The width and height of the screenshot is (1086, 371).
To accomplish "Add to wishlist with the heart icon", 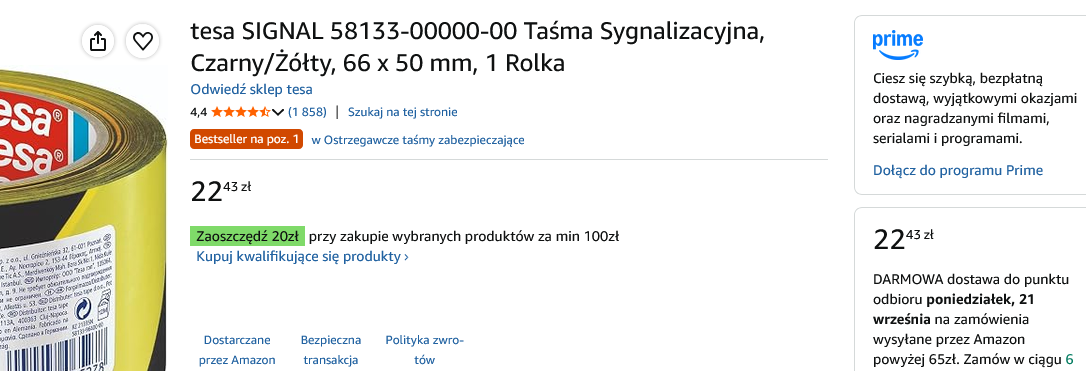I will [x=143, y=42].
